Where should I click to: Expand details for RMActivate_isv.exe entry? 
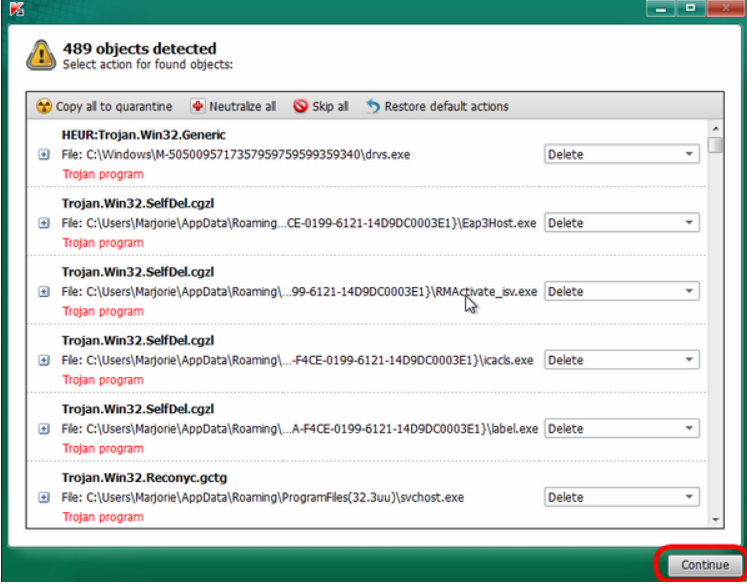pos(44,292)
